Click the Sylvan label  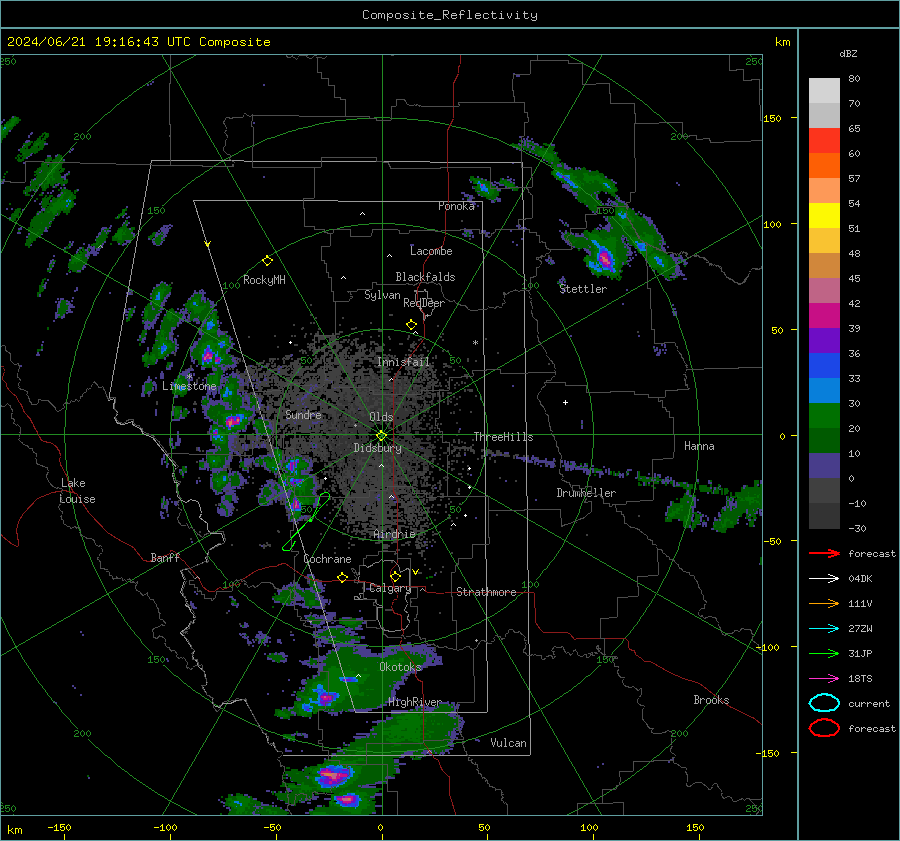coord(382,295)
